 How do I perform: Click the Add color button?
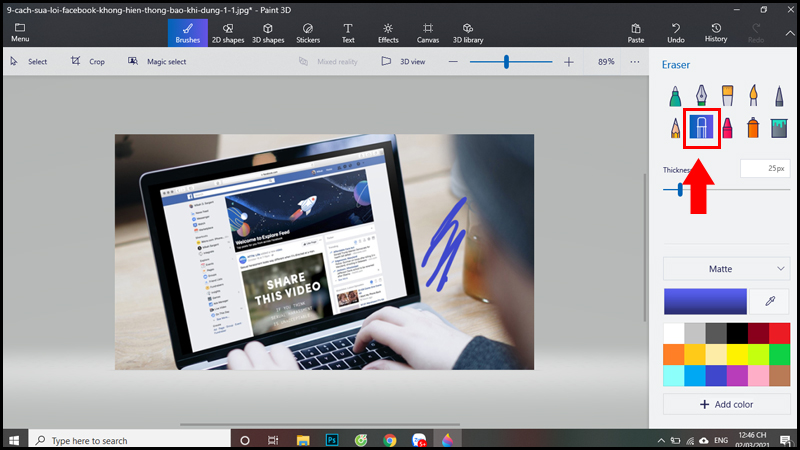[x=727, y=404]
